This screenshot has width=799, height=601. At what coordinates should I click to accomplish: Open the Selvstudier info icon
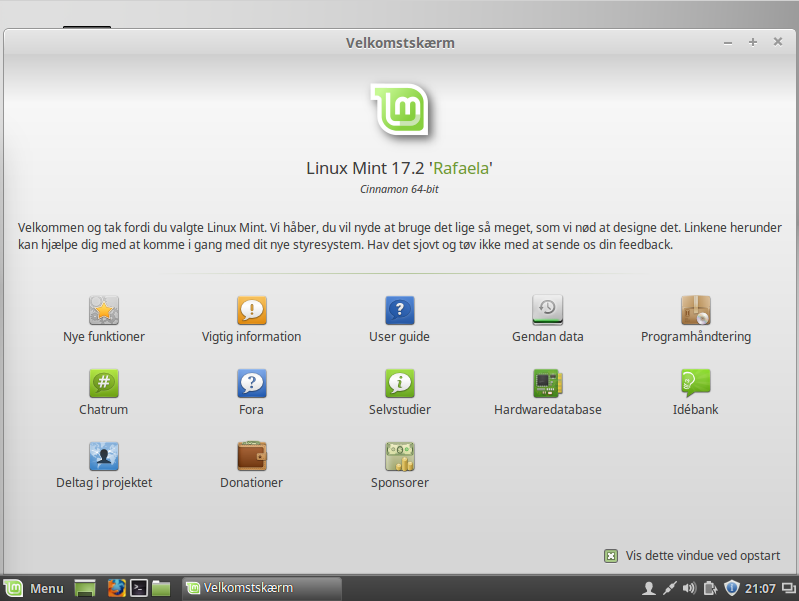click(400, 383)
